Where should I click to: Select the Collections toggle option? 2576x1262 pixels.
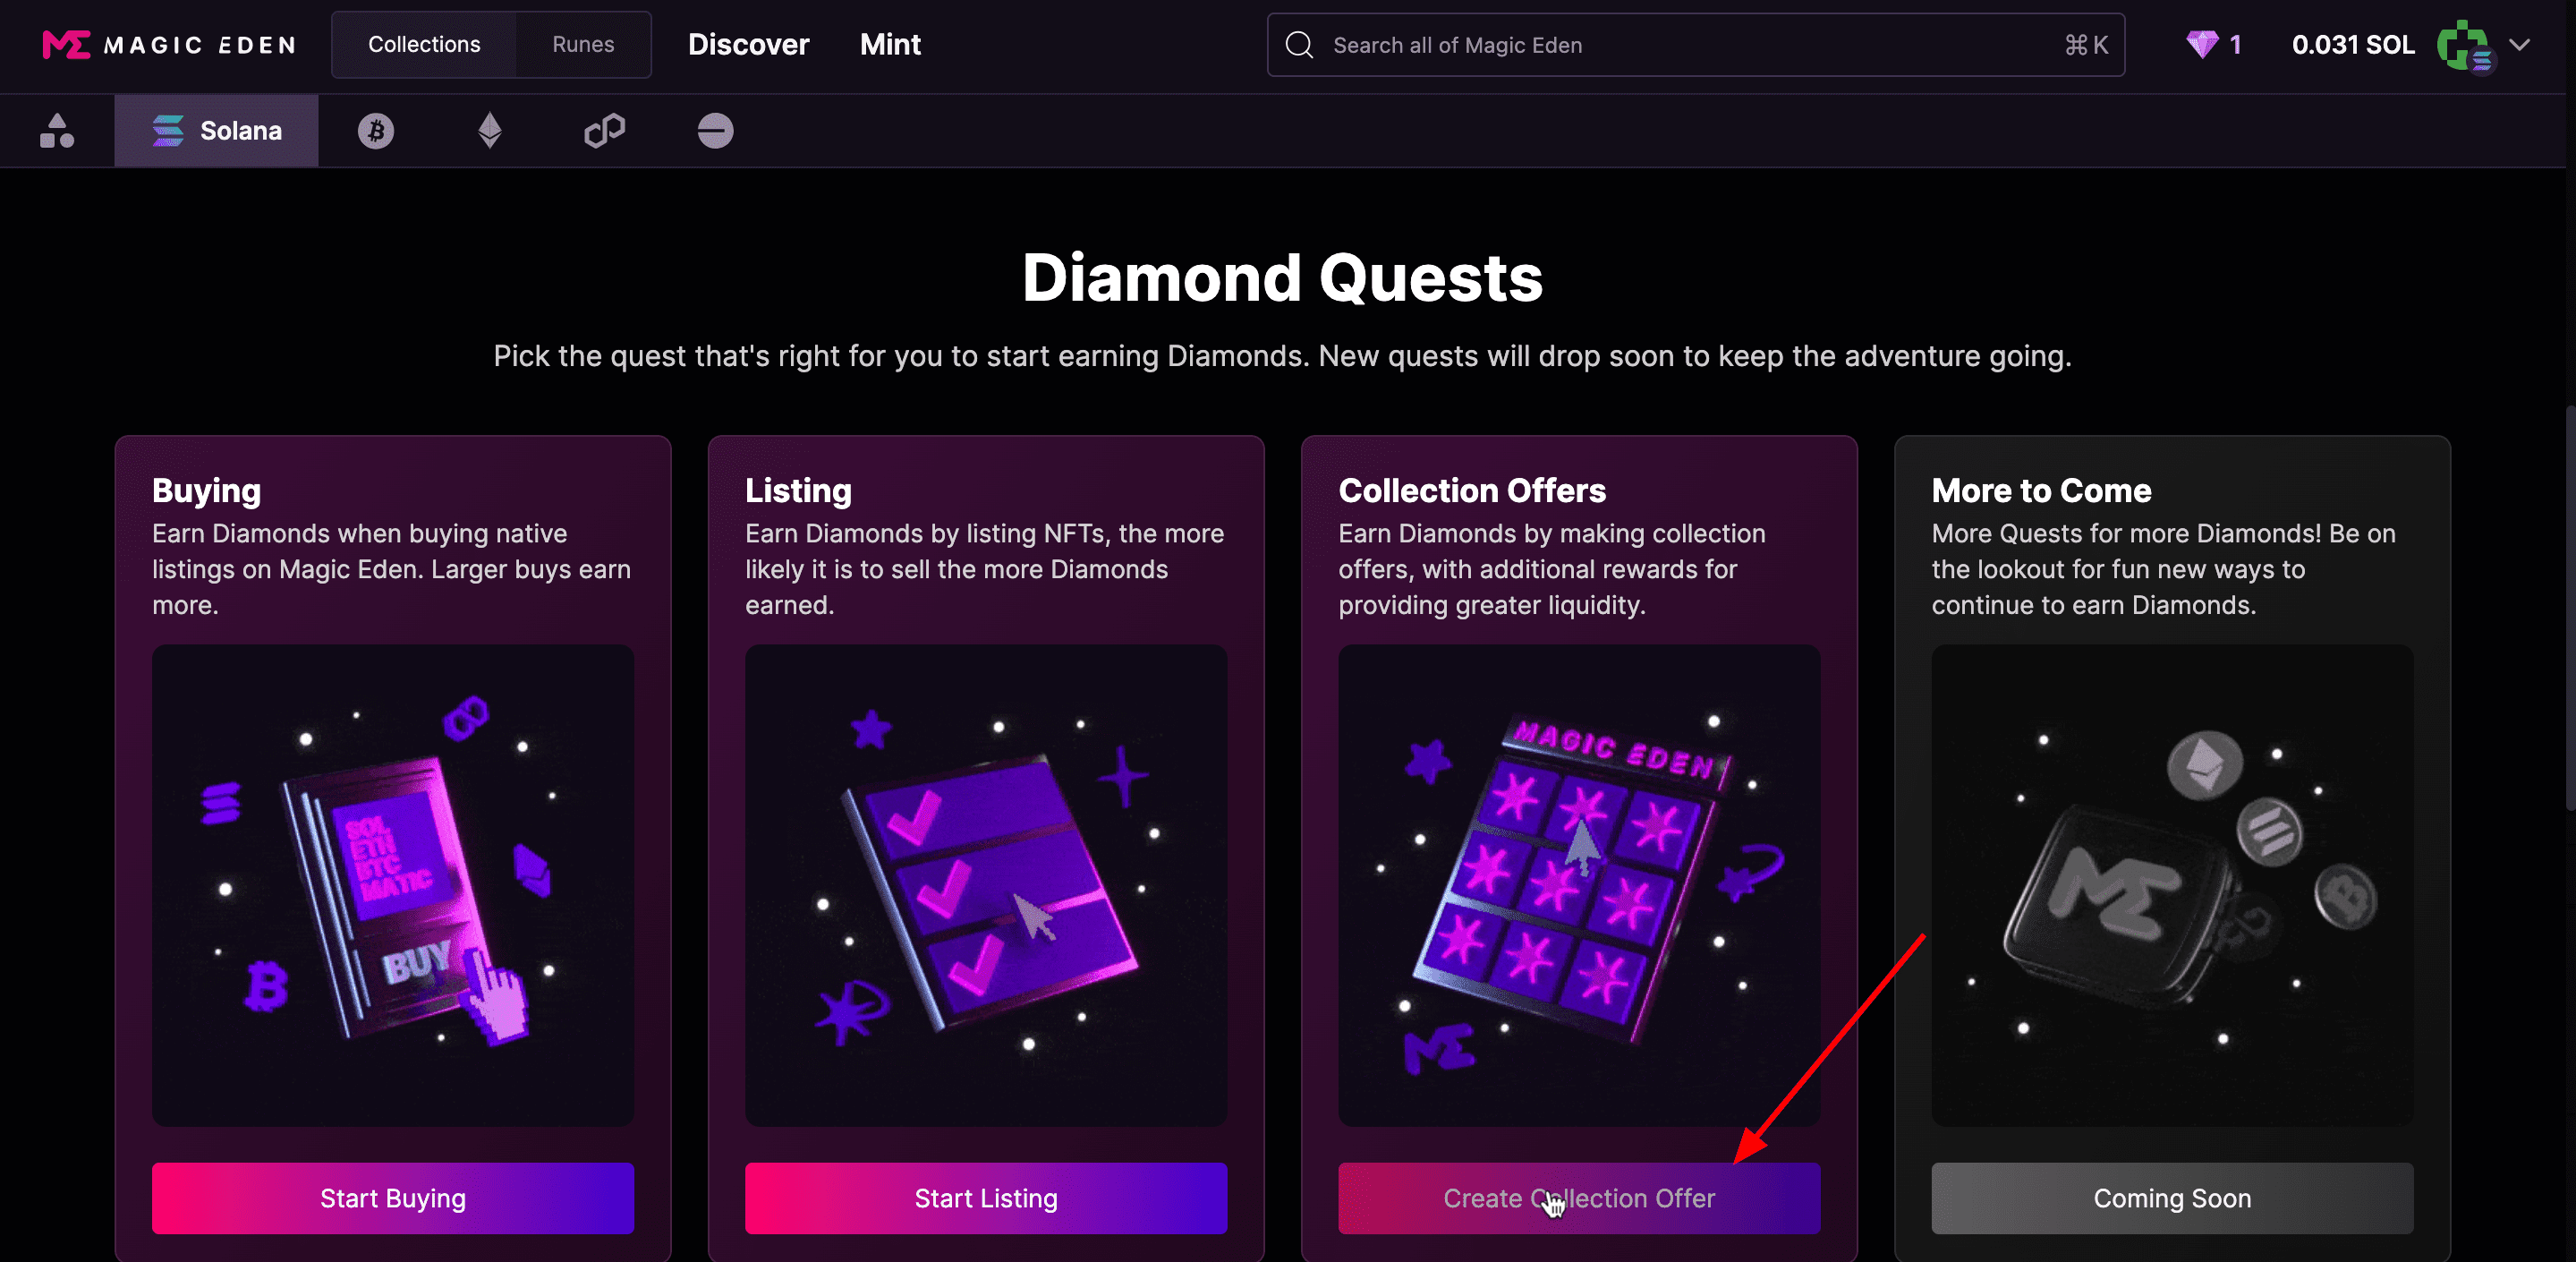[x=424, y=45]
